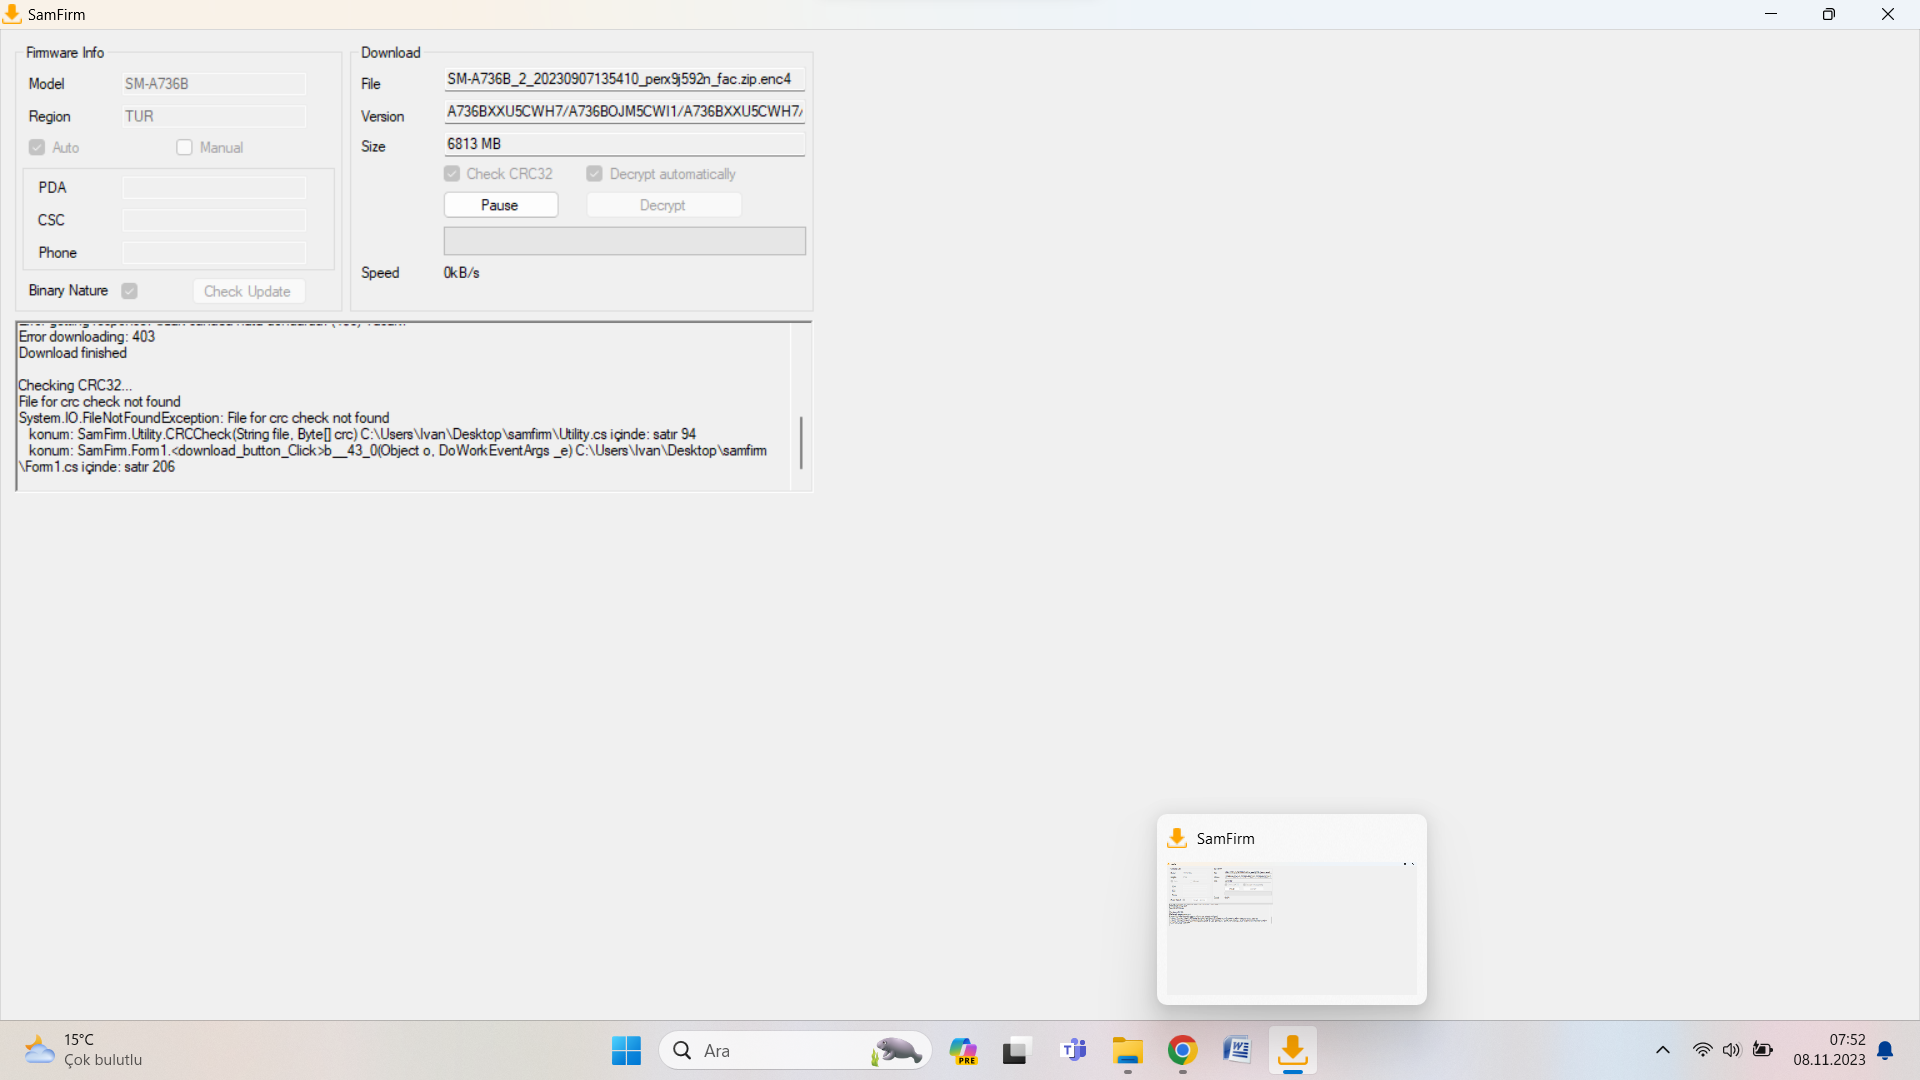
Task: Pause the firmware download
Action: pyautogui.click(x=500, y=205)
